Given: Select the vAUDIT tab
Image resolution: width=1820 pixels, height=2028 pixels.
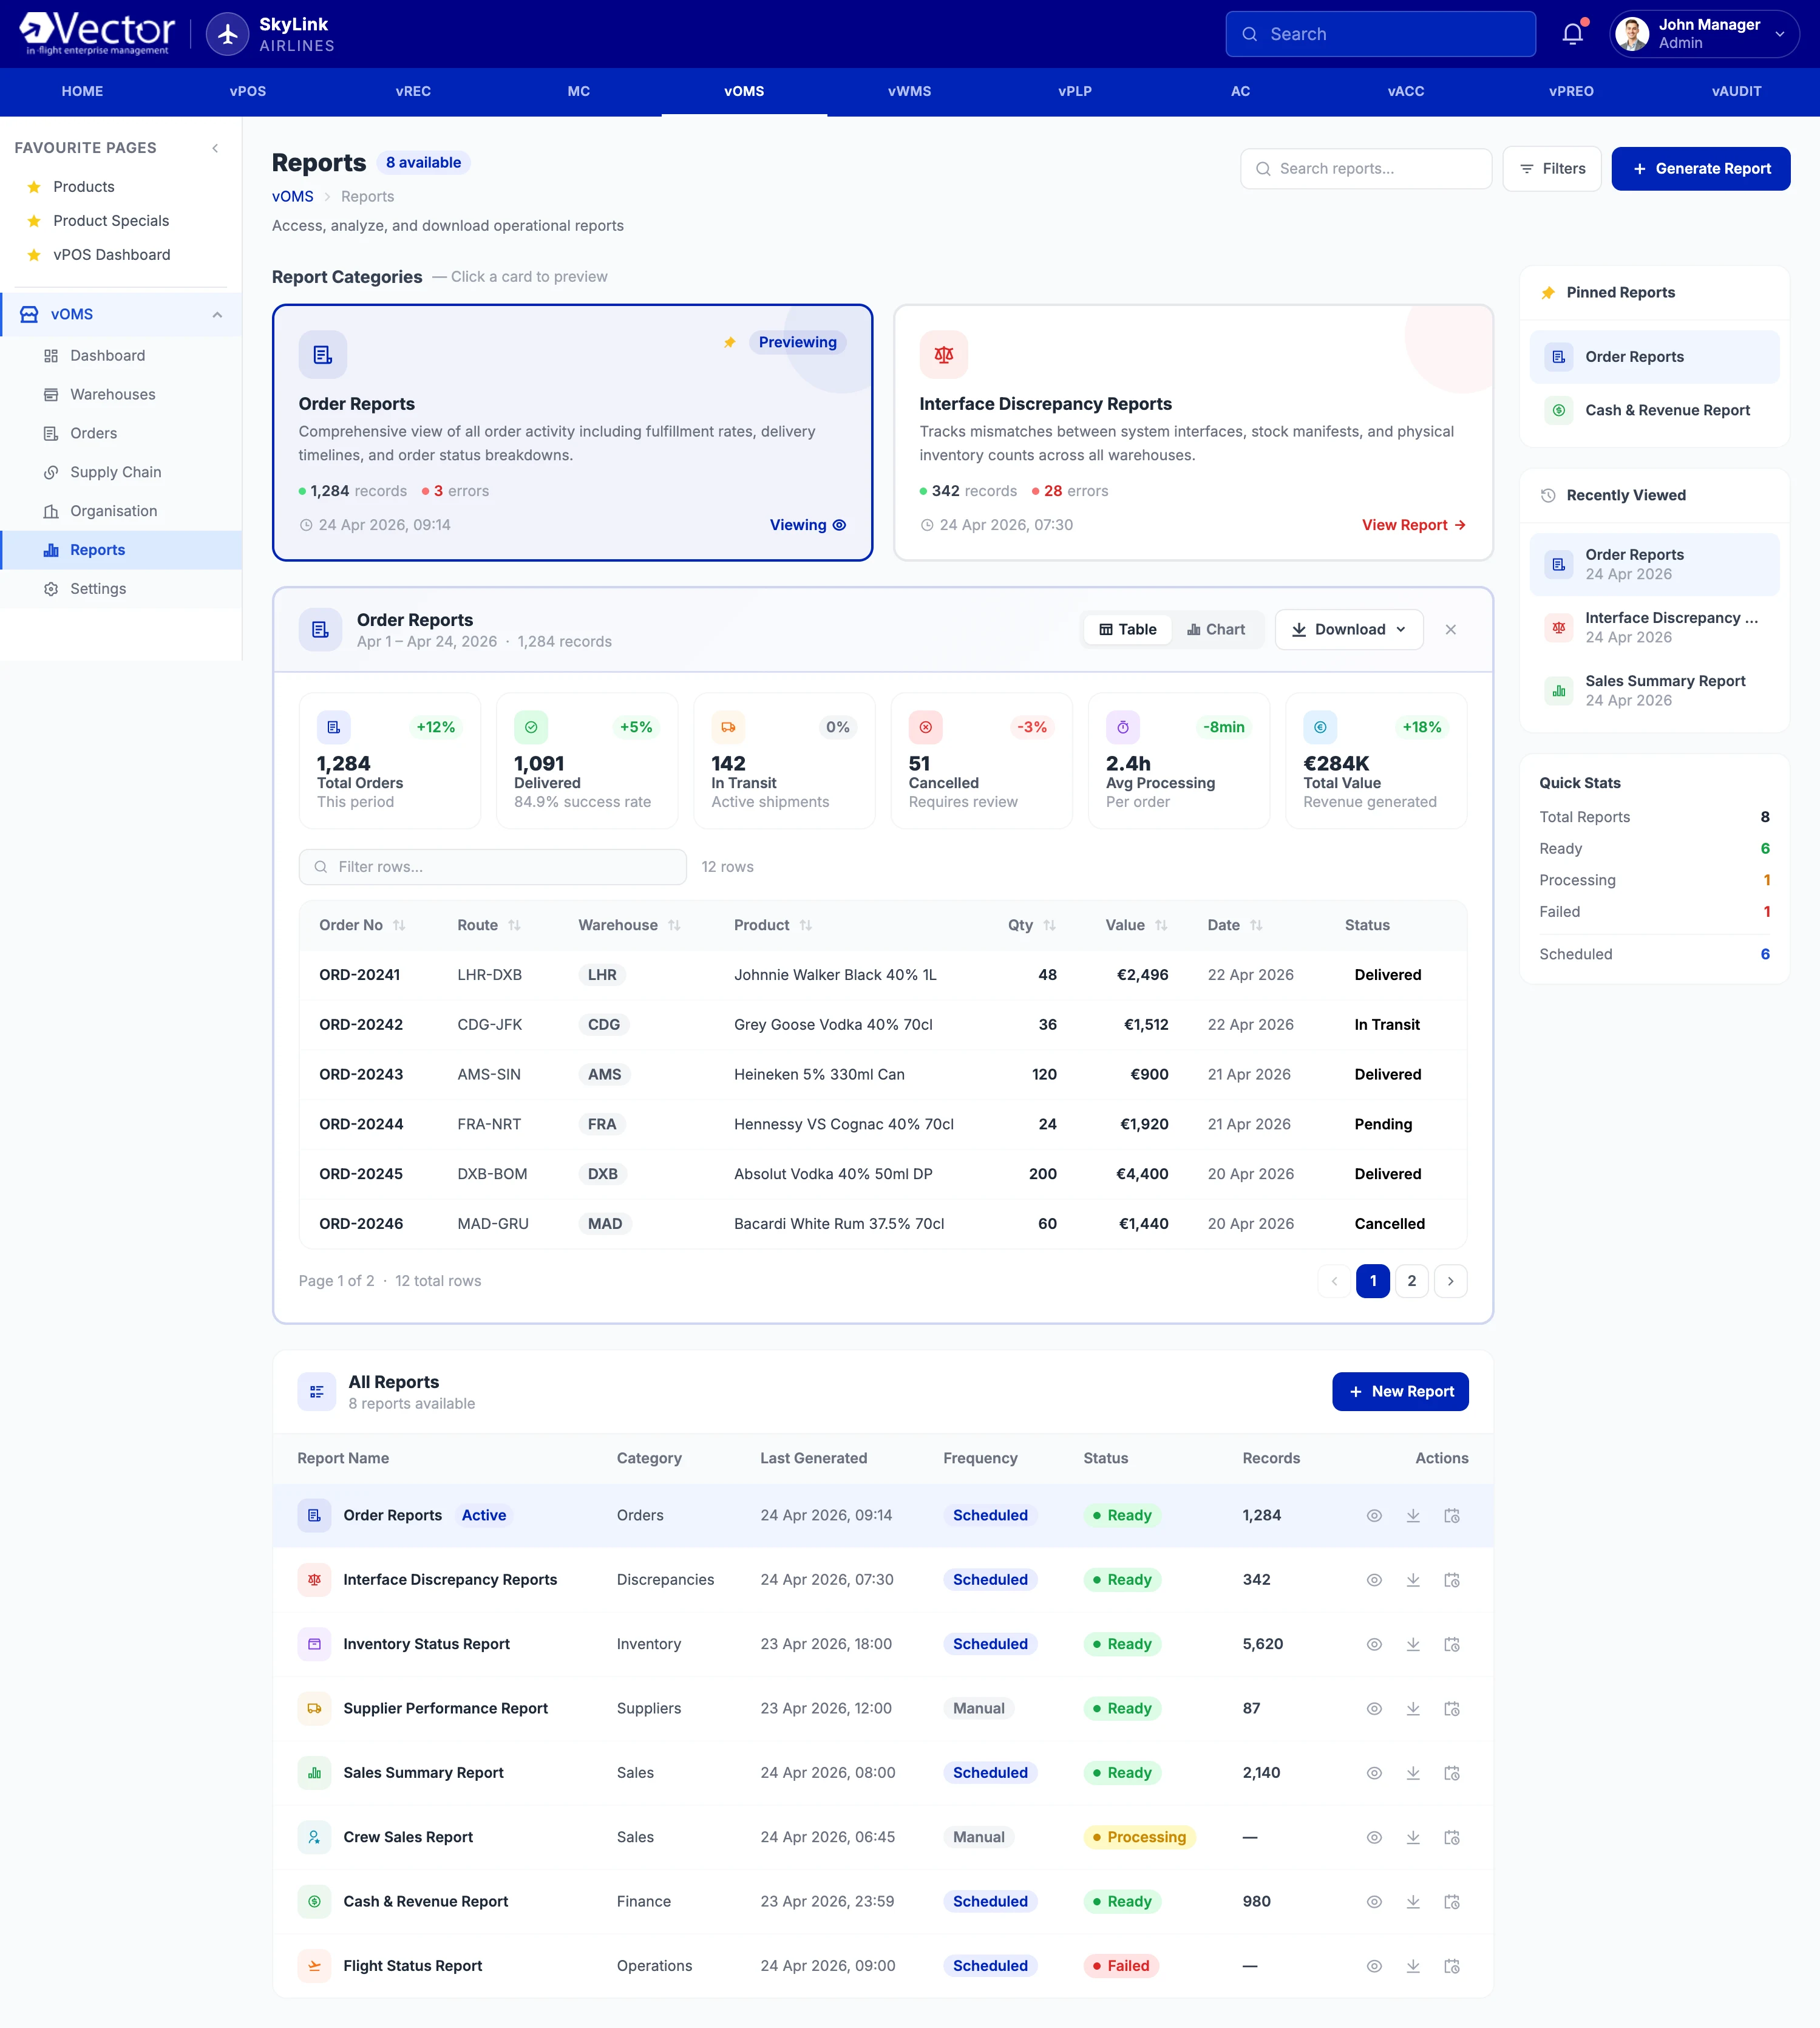Looking at the screenshot, I should (x=1736, y=91).
